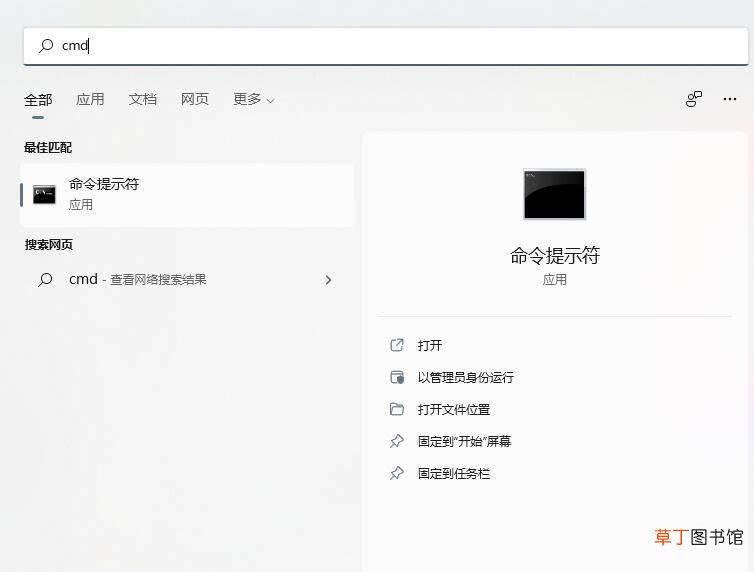Switch to the 文档 tab
This screenshot has height=572, width=754.
(142, 99)
